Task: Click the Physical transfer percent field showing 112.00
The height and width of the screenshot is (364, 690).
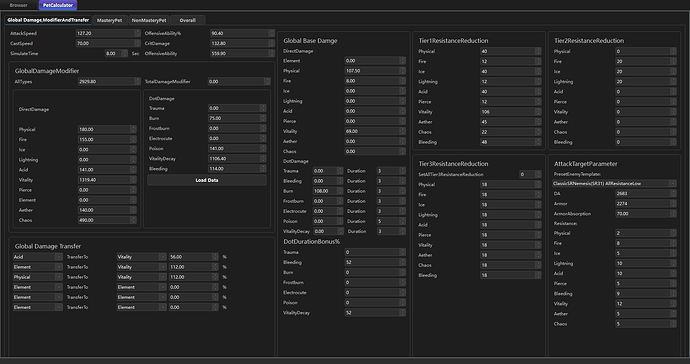Action: [x=193, y=277]
